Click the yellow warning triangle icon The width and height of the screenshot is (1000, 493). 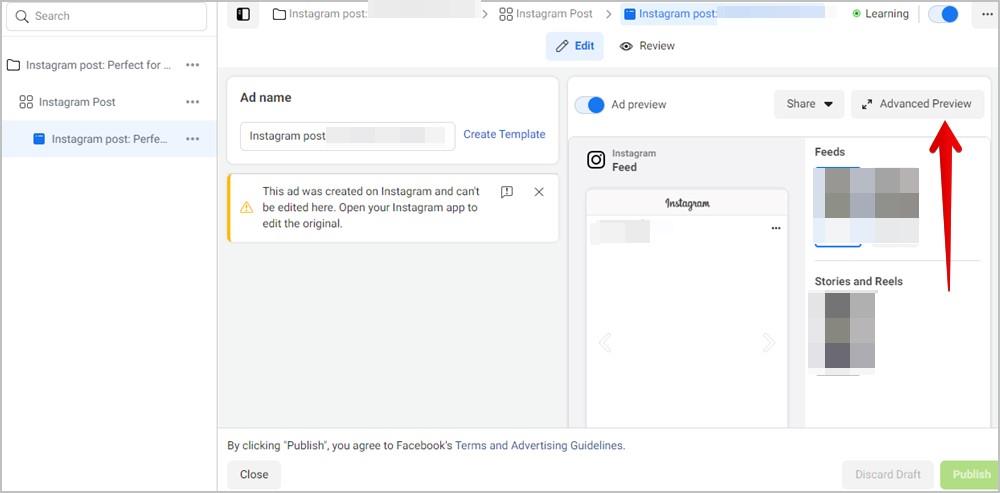click(x=246, y=208)
